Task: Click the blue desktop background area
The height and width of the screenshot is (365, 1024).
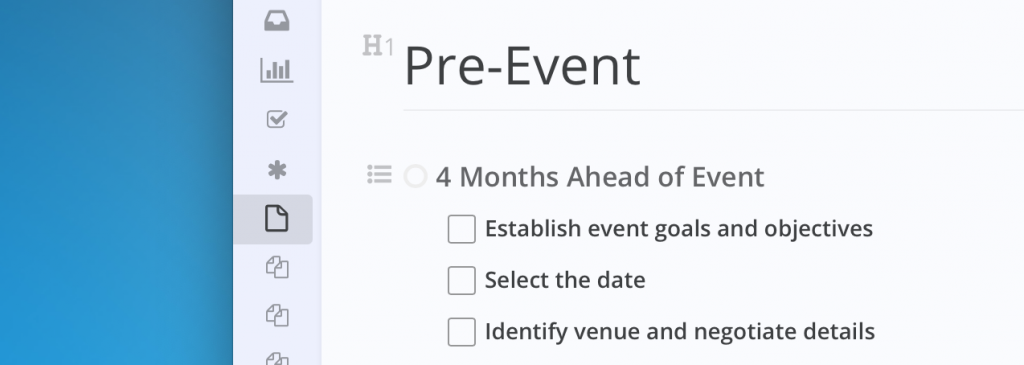Action: [x=116, y=183]
